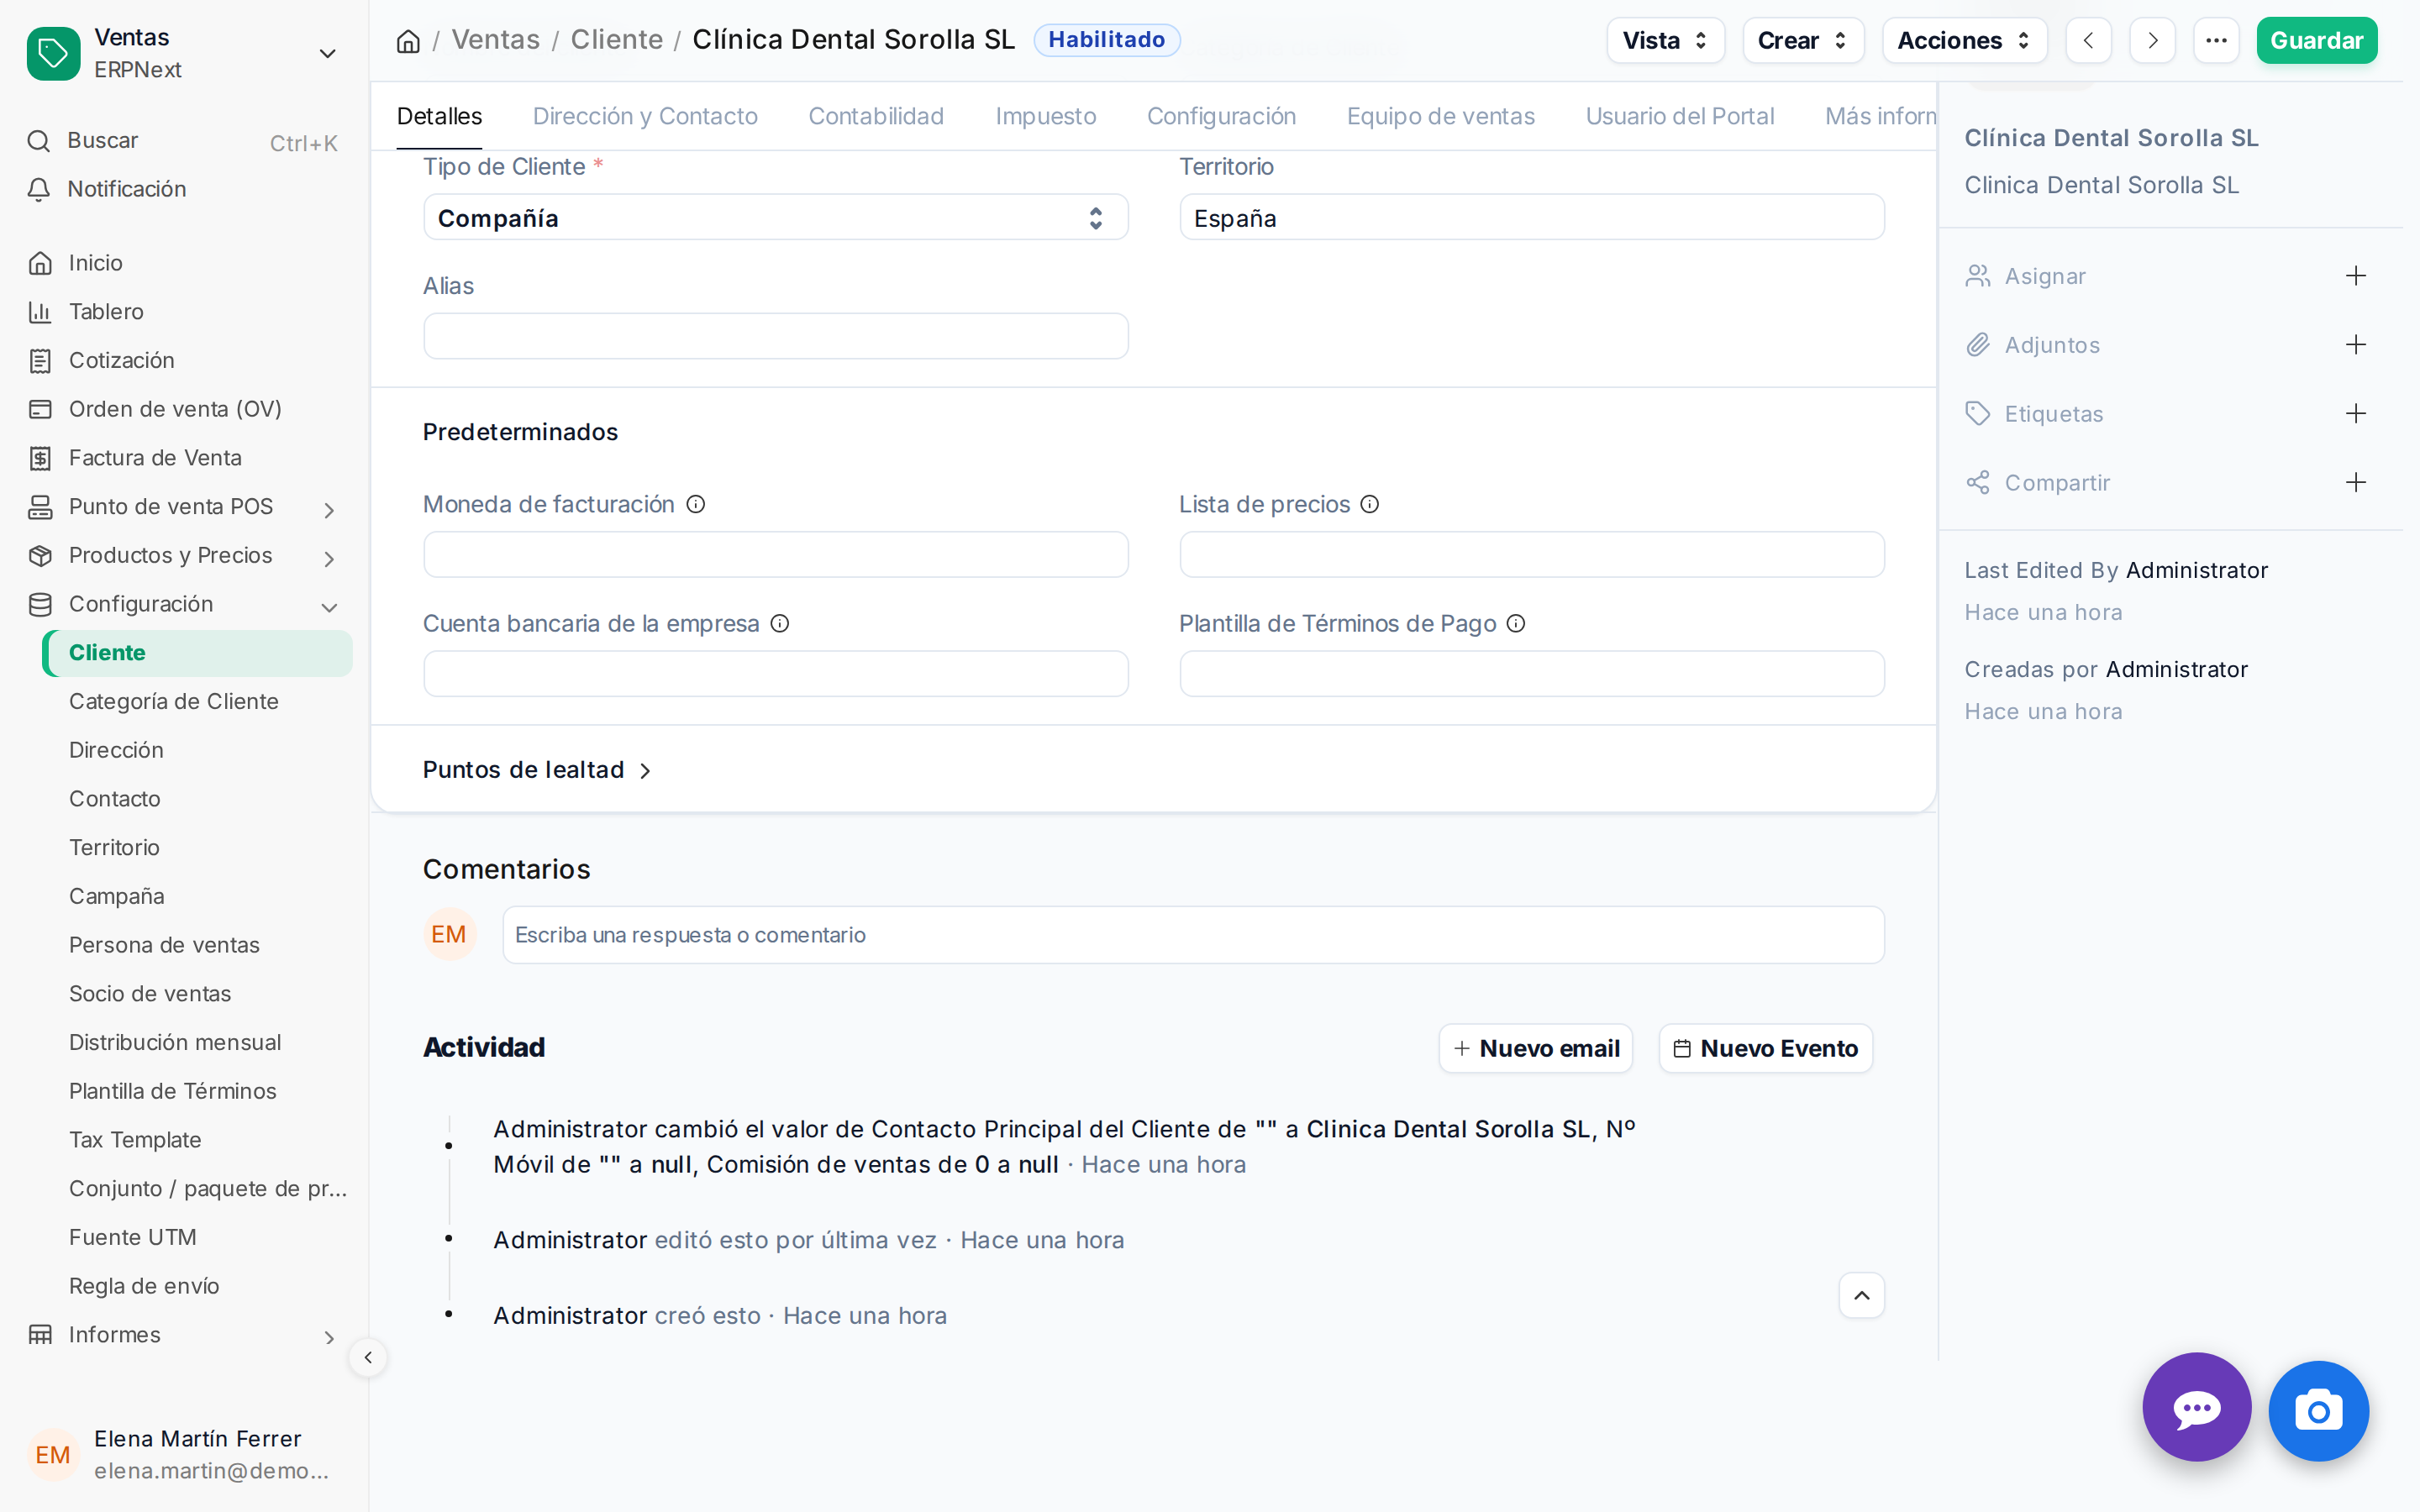Show info for Cuenta bancaria de la empresa
The width and height of the screenshot is (2420, 1512).
[x=780, y=624]
